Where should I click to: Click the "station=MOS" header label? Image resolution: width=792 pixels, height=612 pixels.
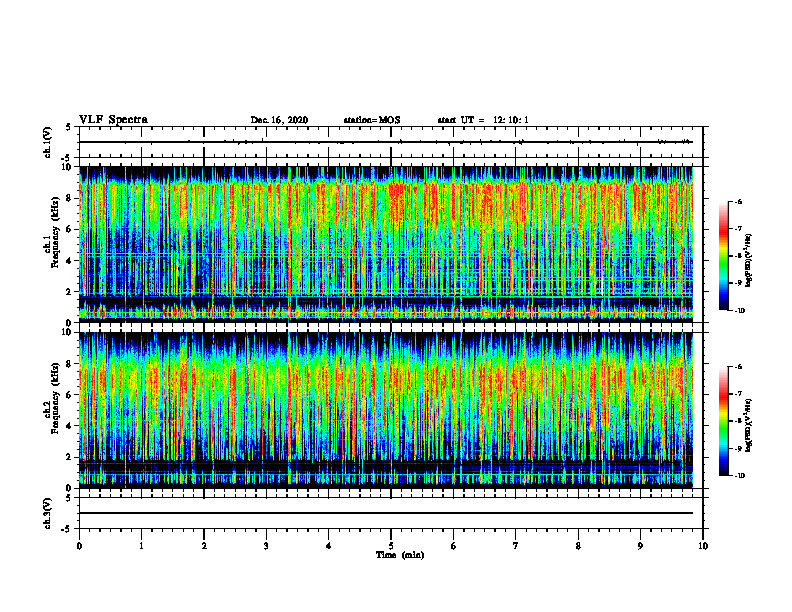(x=372, y=120)
